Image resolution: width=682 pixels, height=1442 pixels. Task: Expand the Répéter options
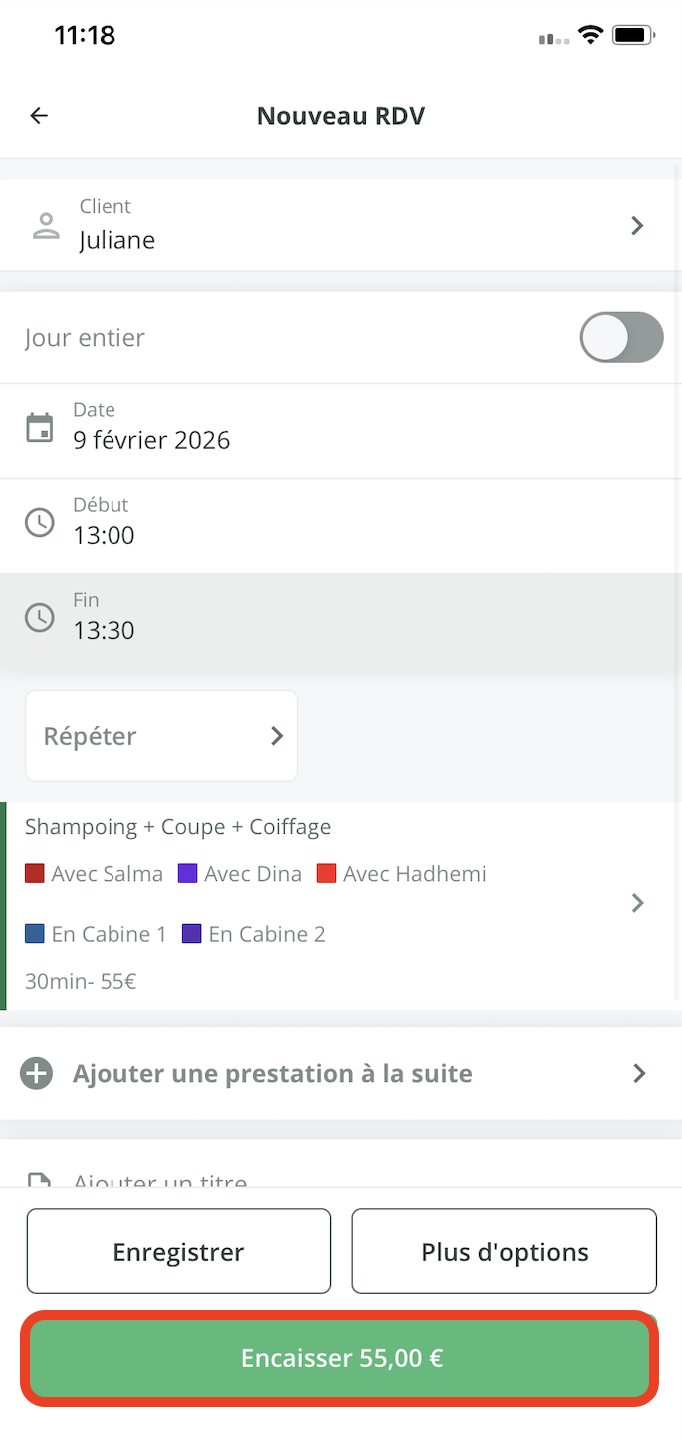click(x=161, y=736)
